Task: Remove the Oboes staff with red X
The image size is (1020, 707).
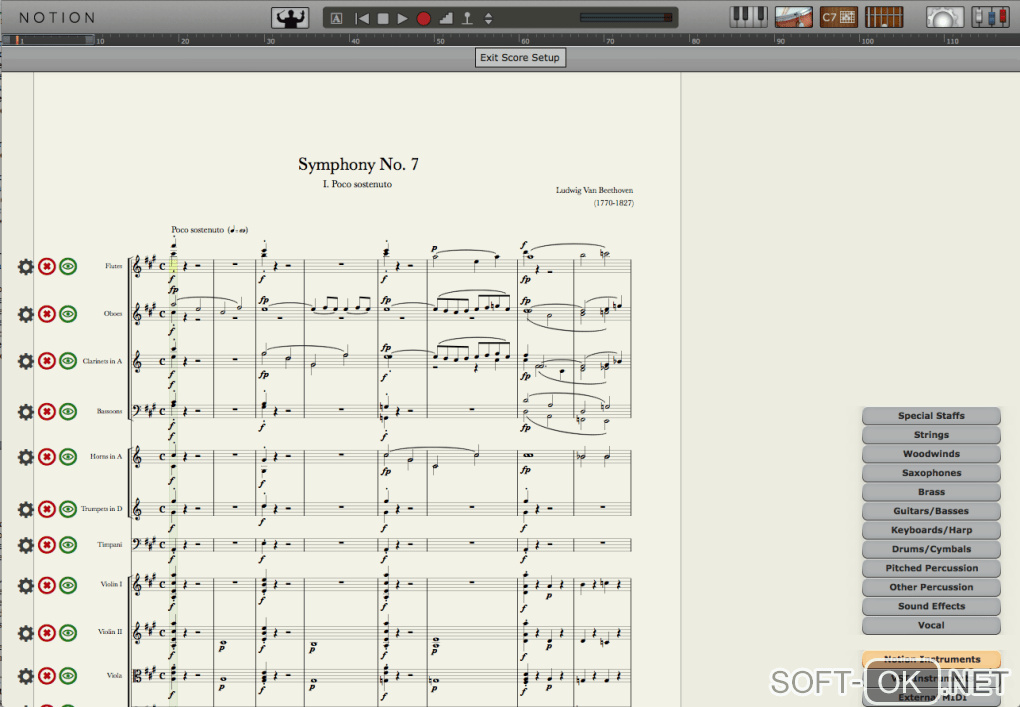Action: pyautogui.click(x=47, y=314)
